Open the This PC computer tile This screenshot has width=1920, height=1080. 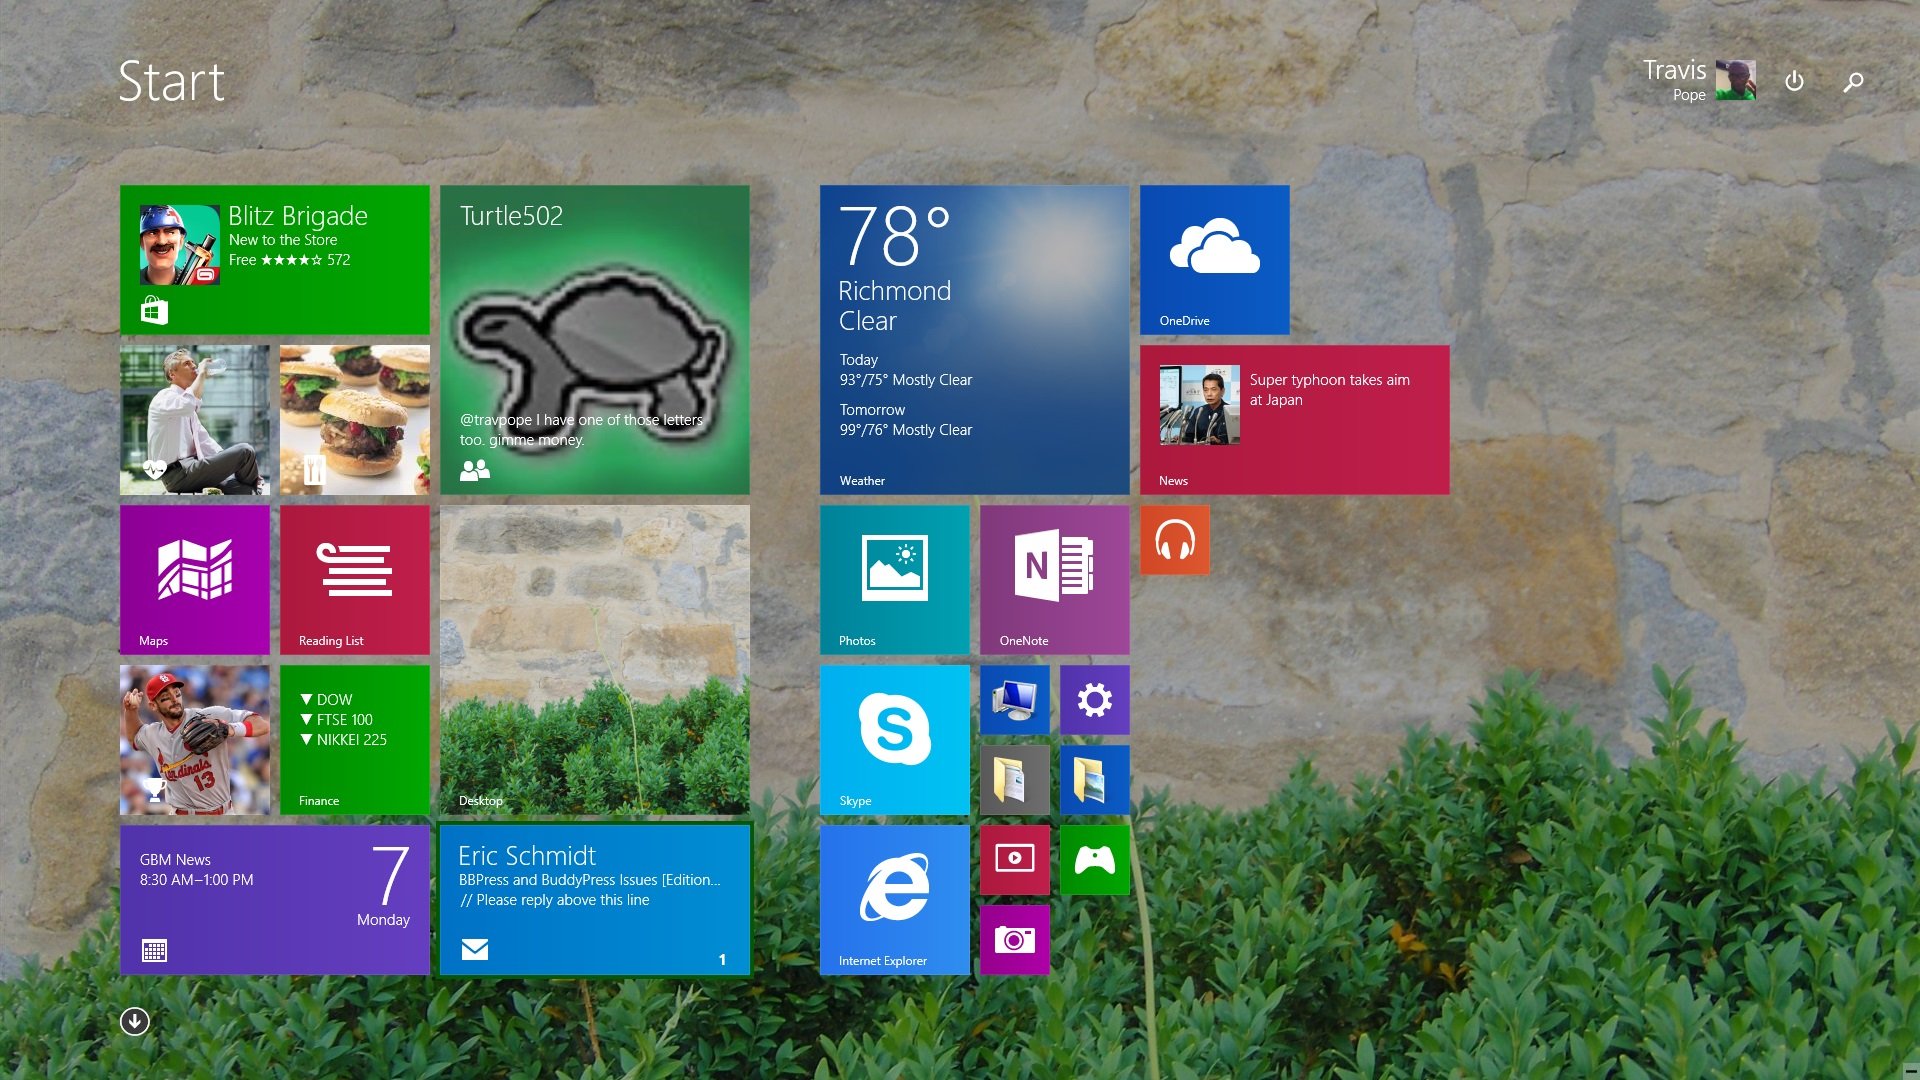point(1015,700)
